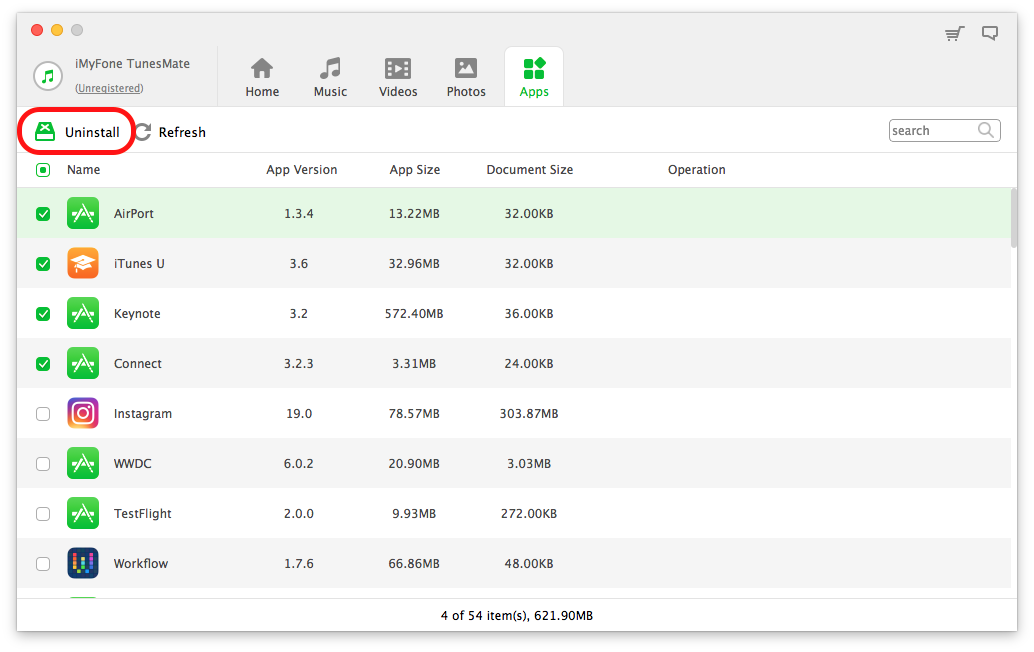The height and width of the screenshot is (652, 1034).
Task: Click the 303.87MB document size value
Action: [x=529, y=413]
